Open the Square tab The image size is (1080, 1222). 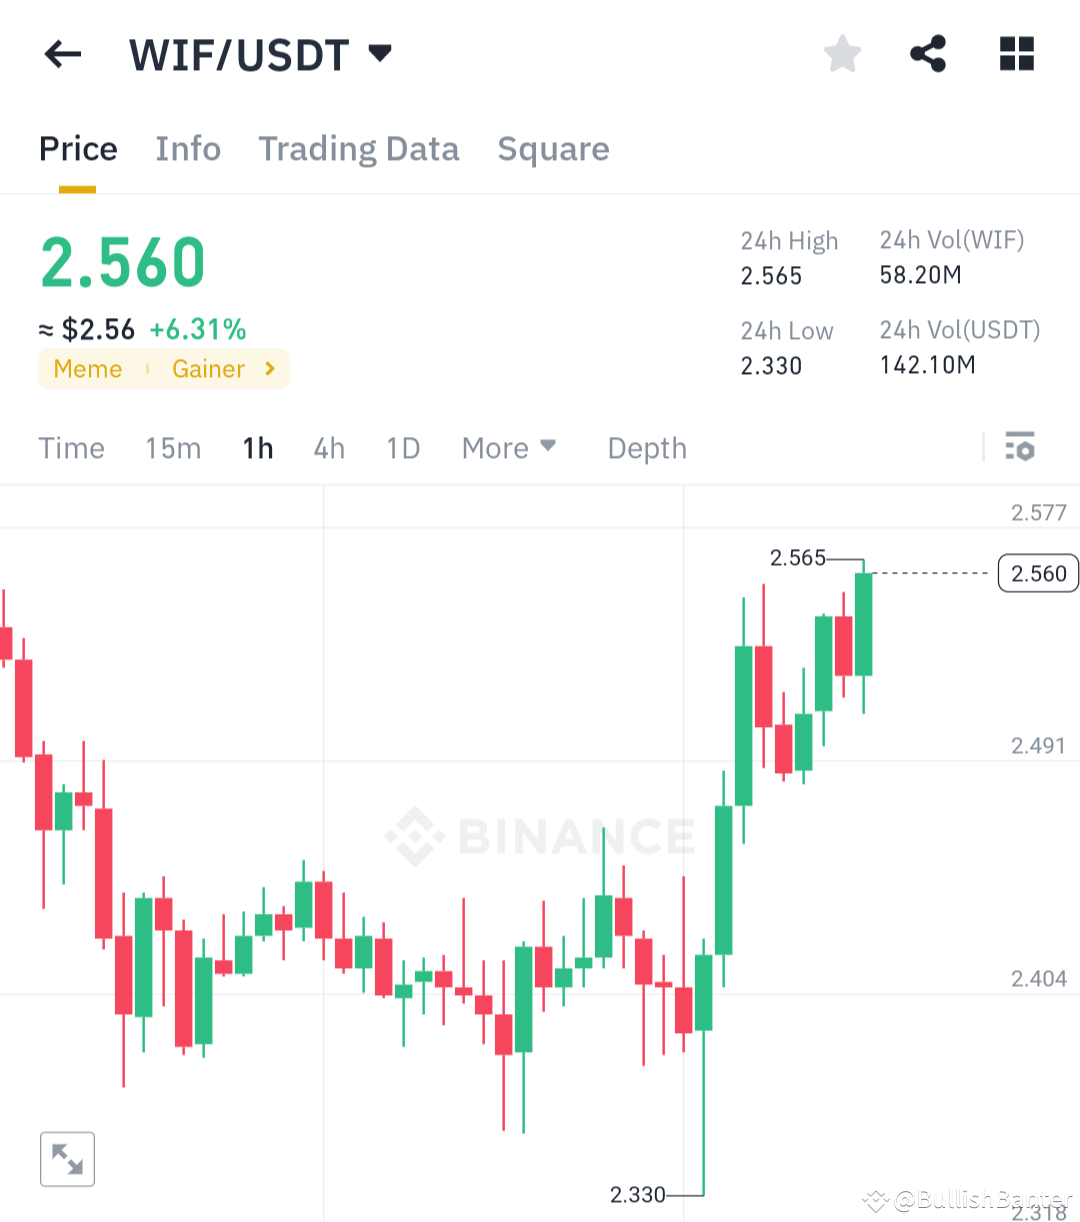[x=553, y=148]
